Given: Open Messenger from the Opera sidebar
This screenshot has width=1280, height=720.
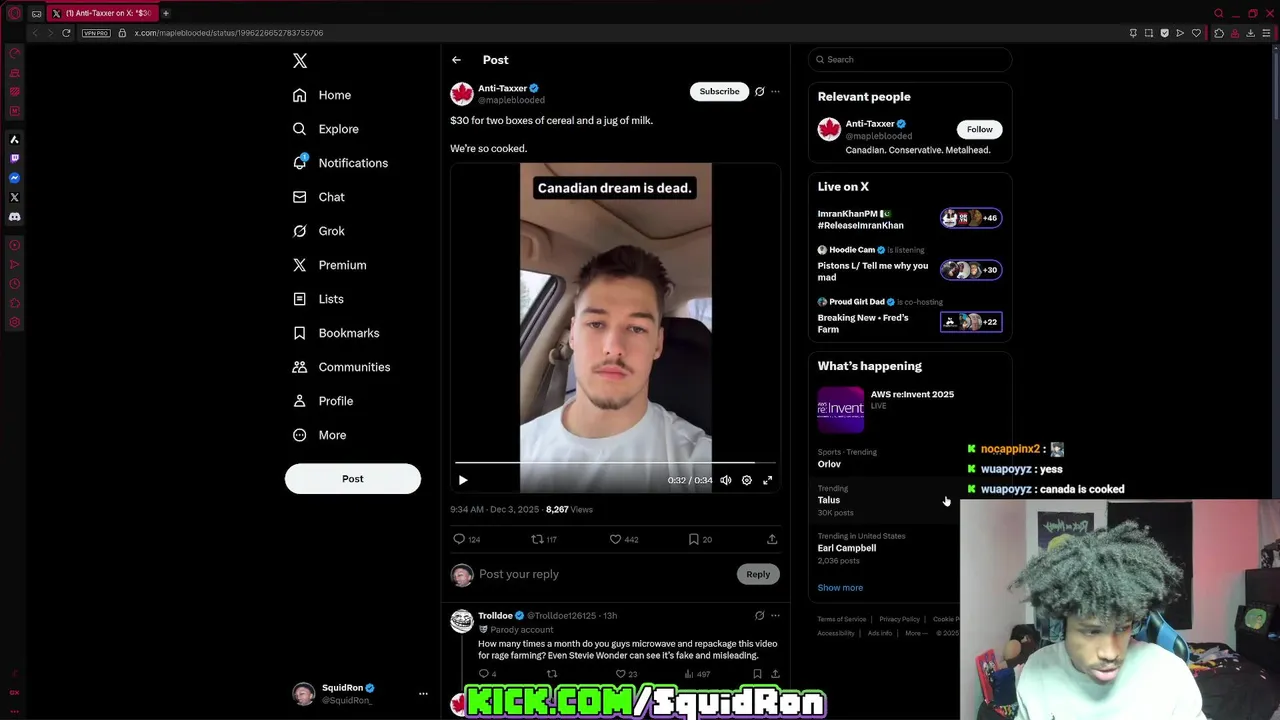Looking at the screenshot, I should (14, 178).
